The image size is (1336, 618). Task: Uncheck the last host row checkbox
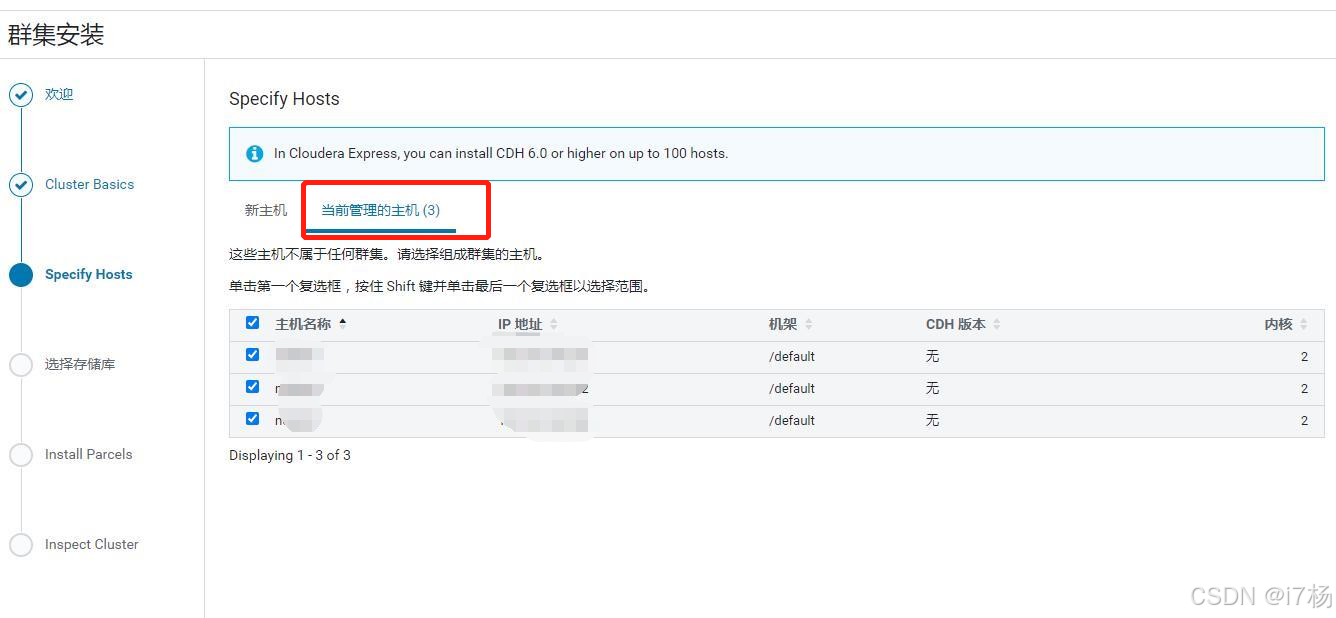(252, 418)
